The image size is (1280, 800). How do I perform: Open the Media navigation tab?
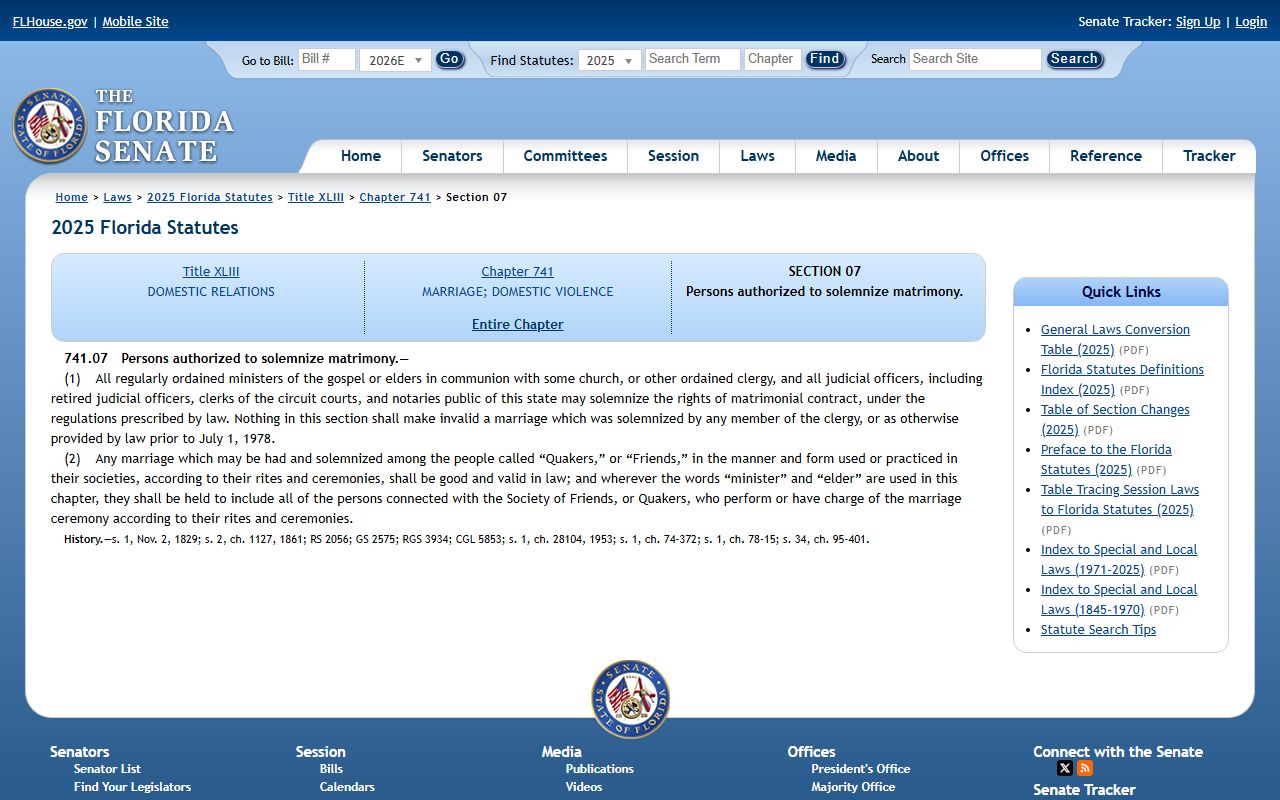(x=836, y=156)
